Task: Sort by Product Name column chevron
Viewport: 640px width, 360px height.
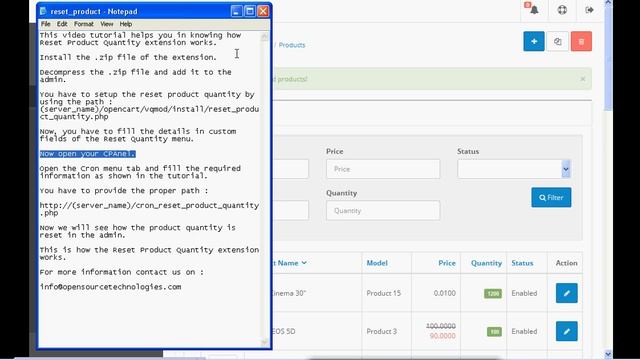Action: (x=304, y=263)
